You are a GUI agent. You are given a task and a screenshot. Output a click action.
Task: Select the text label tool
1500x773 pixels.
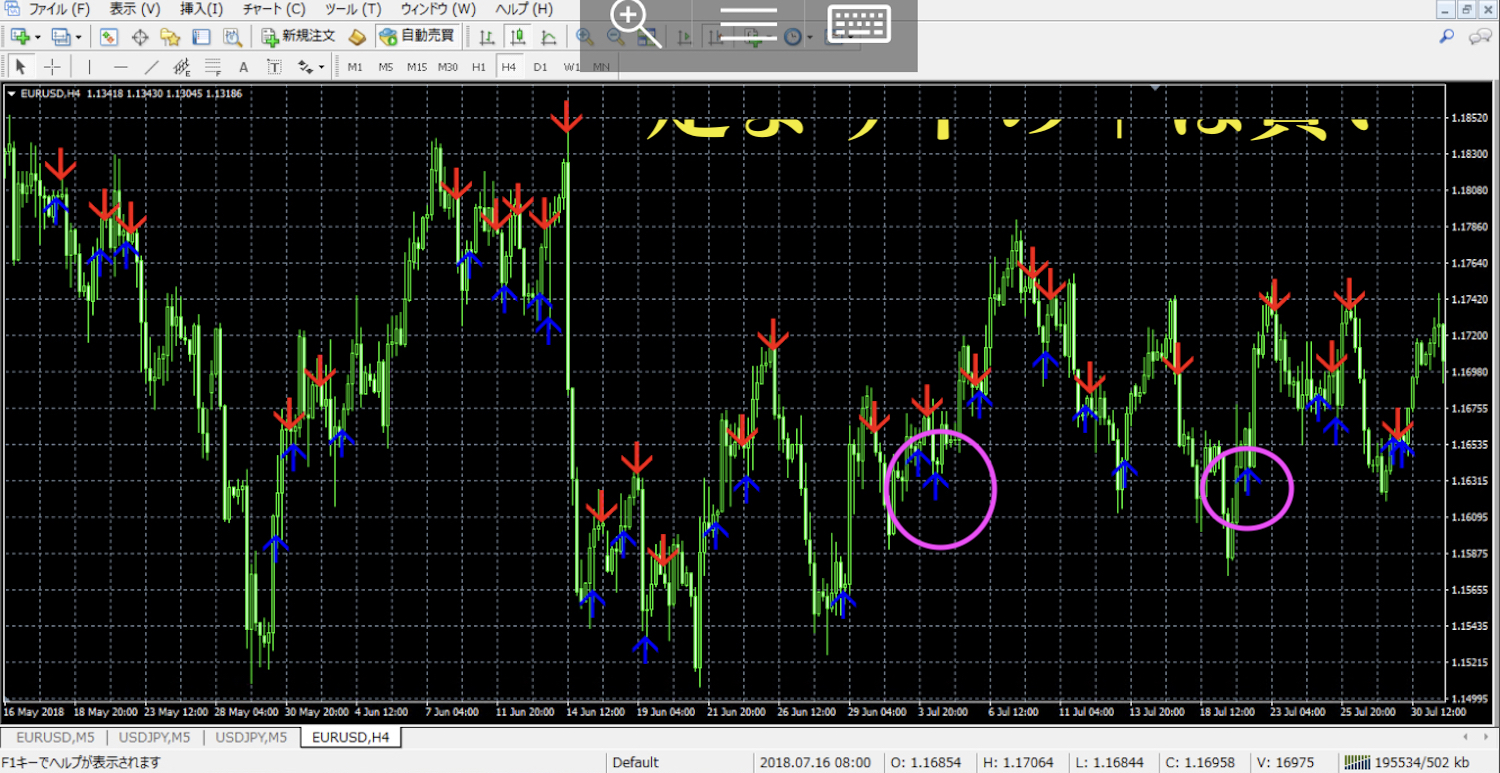(274, 67)
